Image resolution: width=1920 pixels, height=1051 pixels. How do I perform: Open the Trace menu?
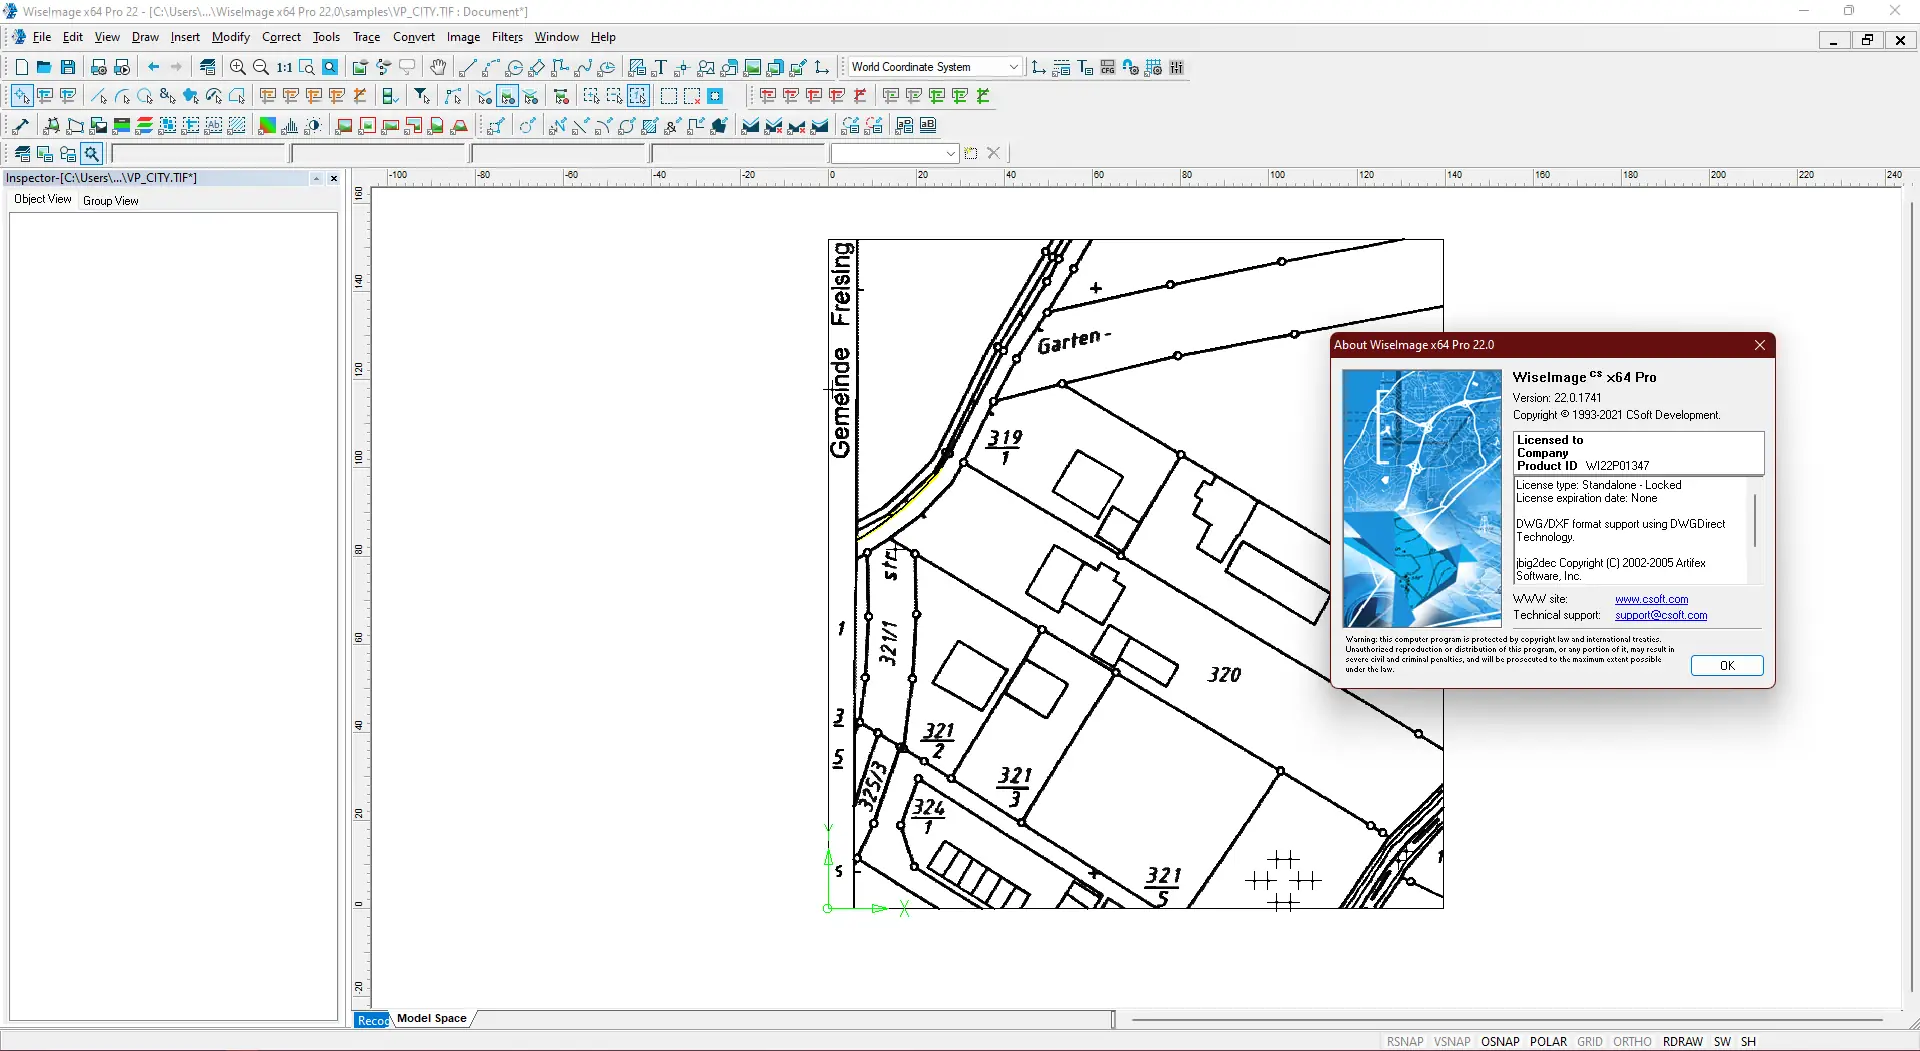point(366,37)
